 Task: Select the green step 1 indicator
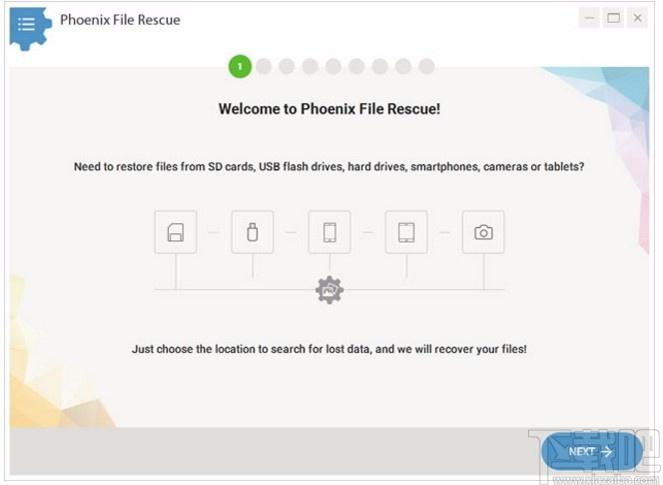tap(240, 67)
